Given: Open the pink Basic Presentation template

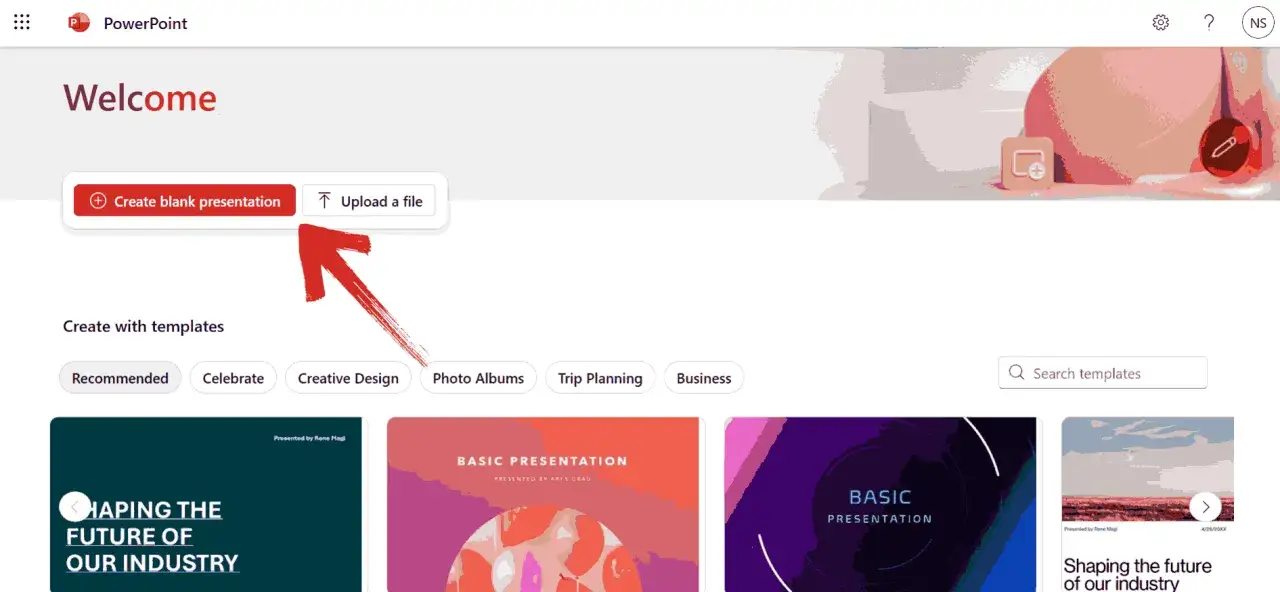Looking at the screenshot, I should pyautogui.click(x=545, y=505).
